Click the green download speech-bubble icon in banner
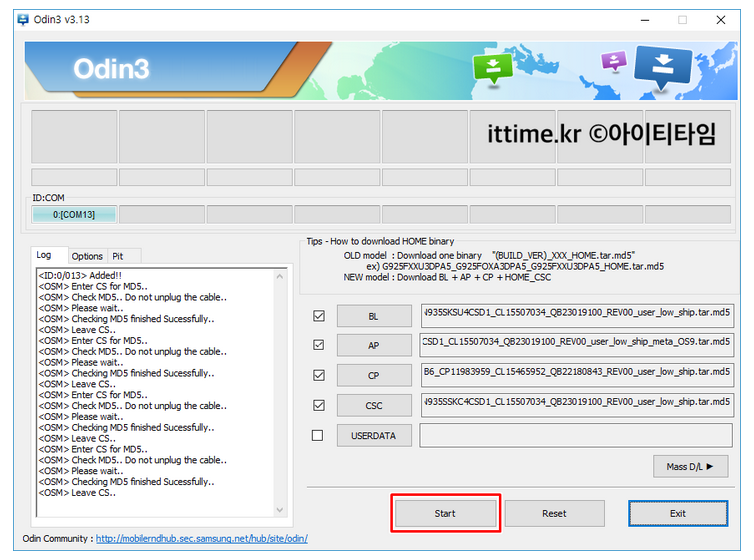This screenshot has height=560, width=754. pyautogui.click(x=492, y=70)
